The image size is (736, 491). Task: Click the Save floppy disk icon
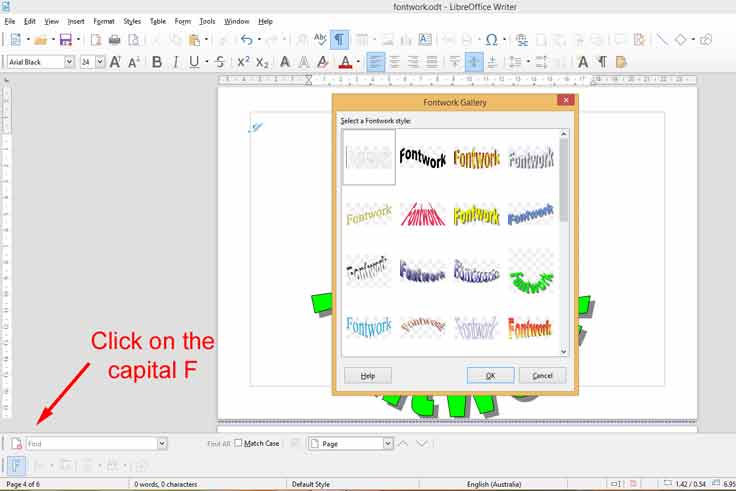66,40
